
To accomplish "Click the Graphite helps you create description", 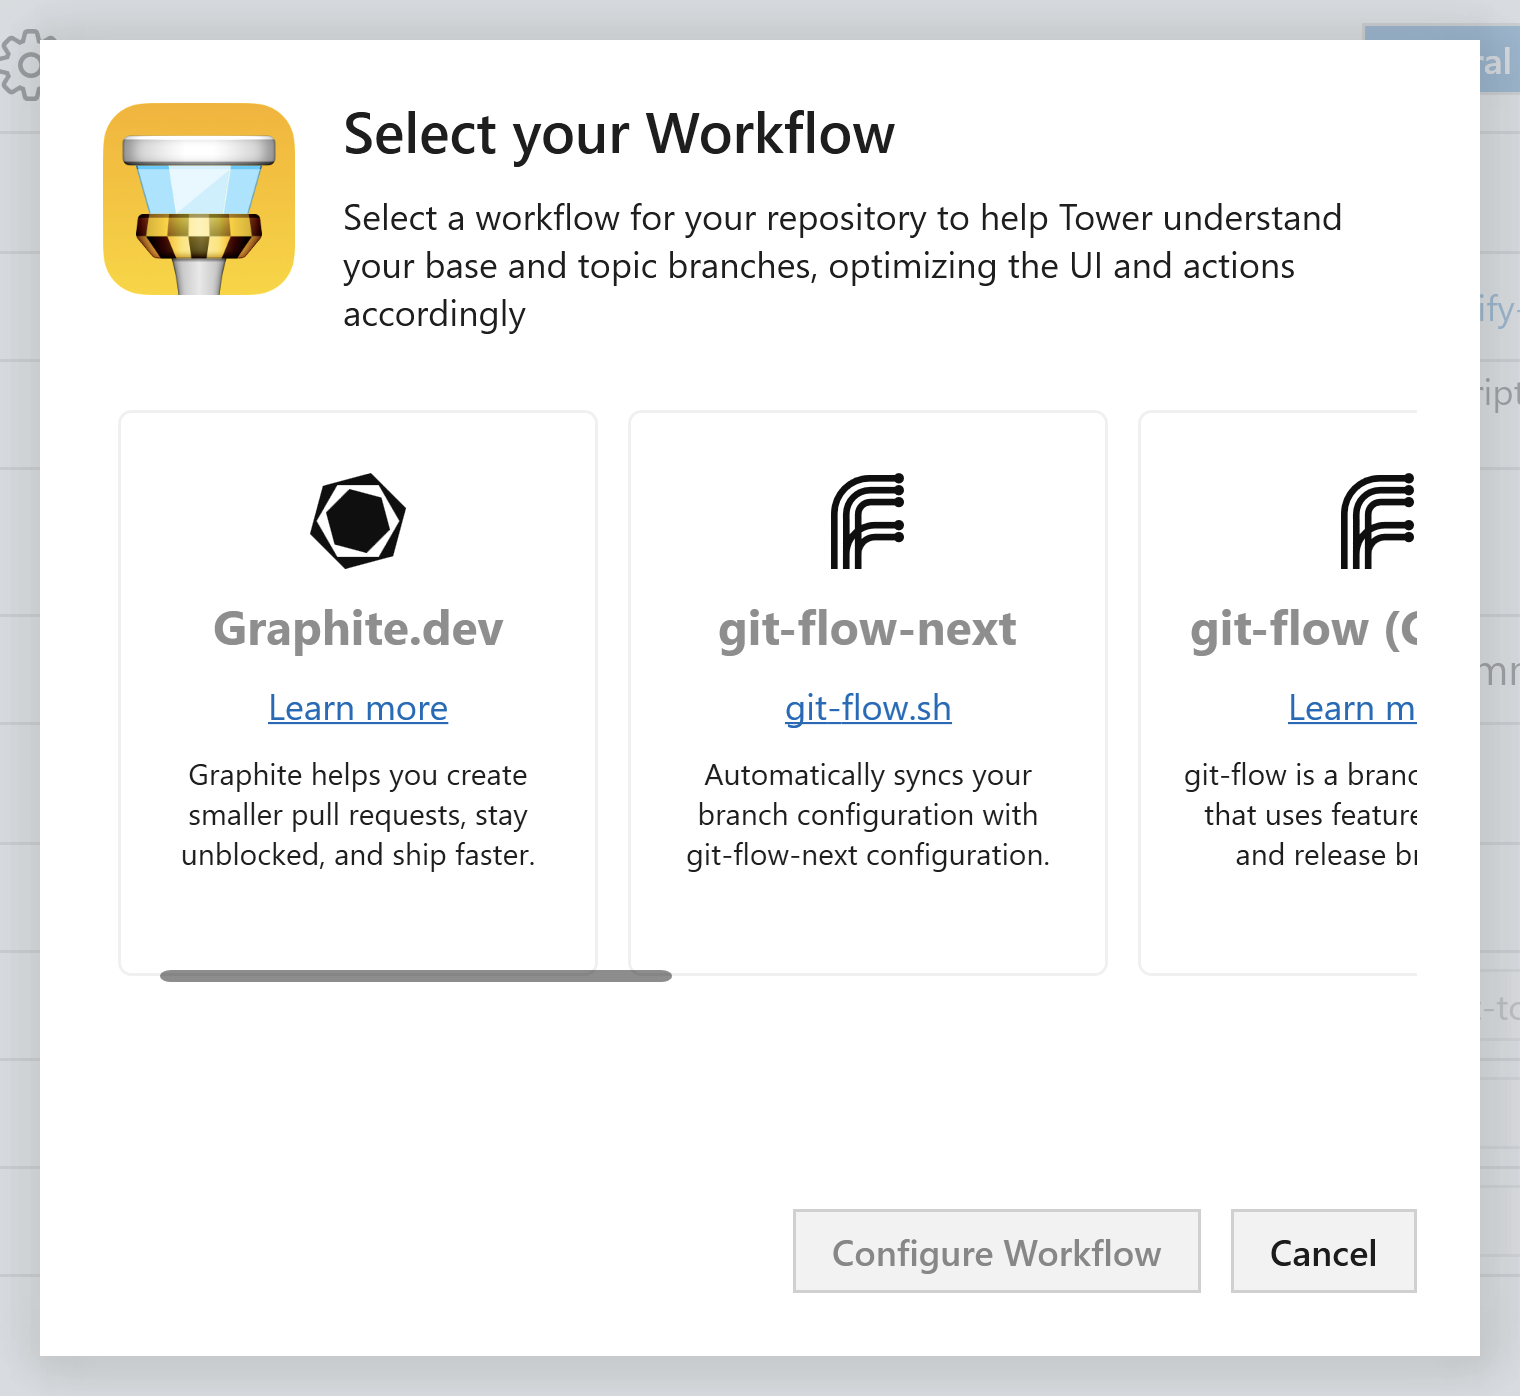I will click(x=358, y=815).
